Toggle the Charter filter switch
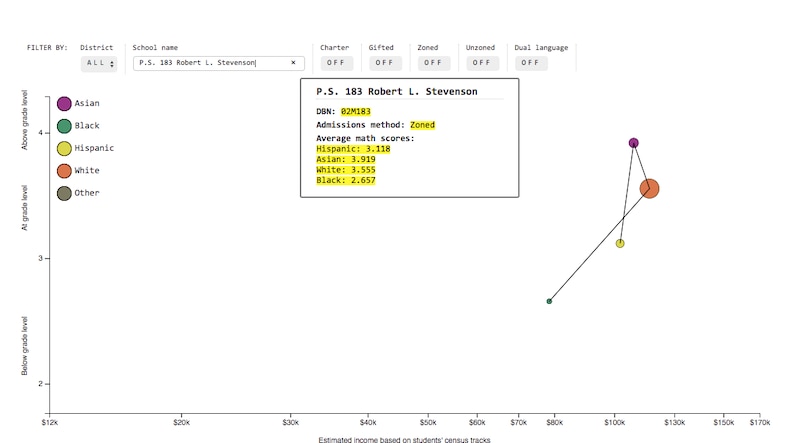 tap(334, 63)
